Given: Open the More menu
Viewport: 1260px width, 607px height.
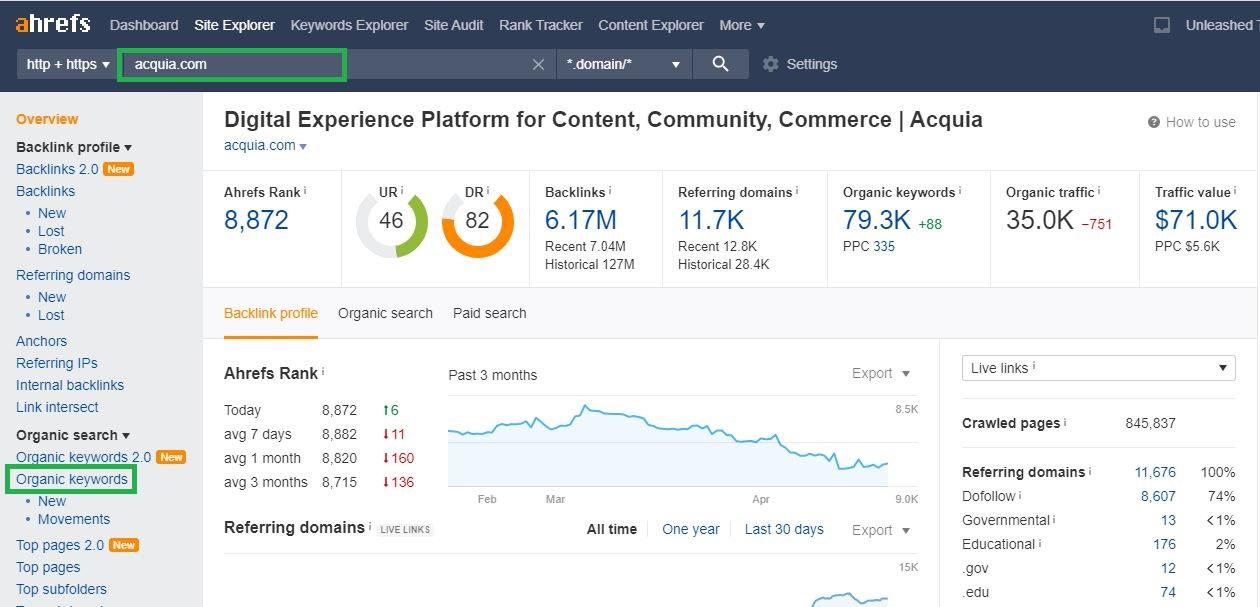Looking at the screenshot, I should pyautogui.click(x=741, y=25).
